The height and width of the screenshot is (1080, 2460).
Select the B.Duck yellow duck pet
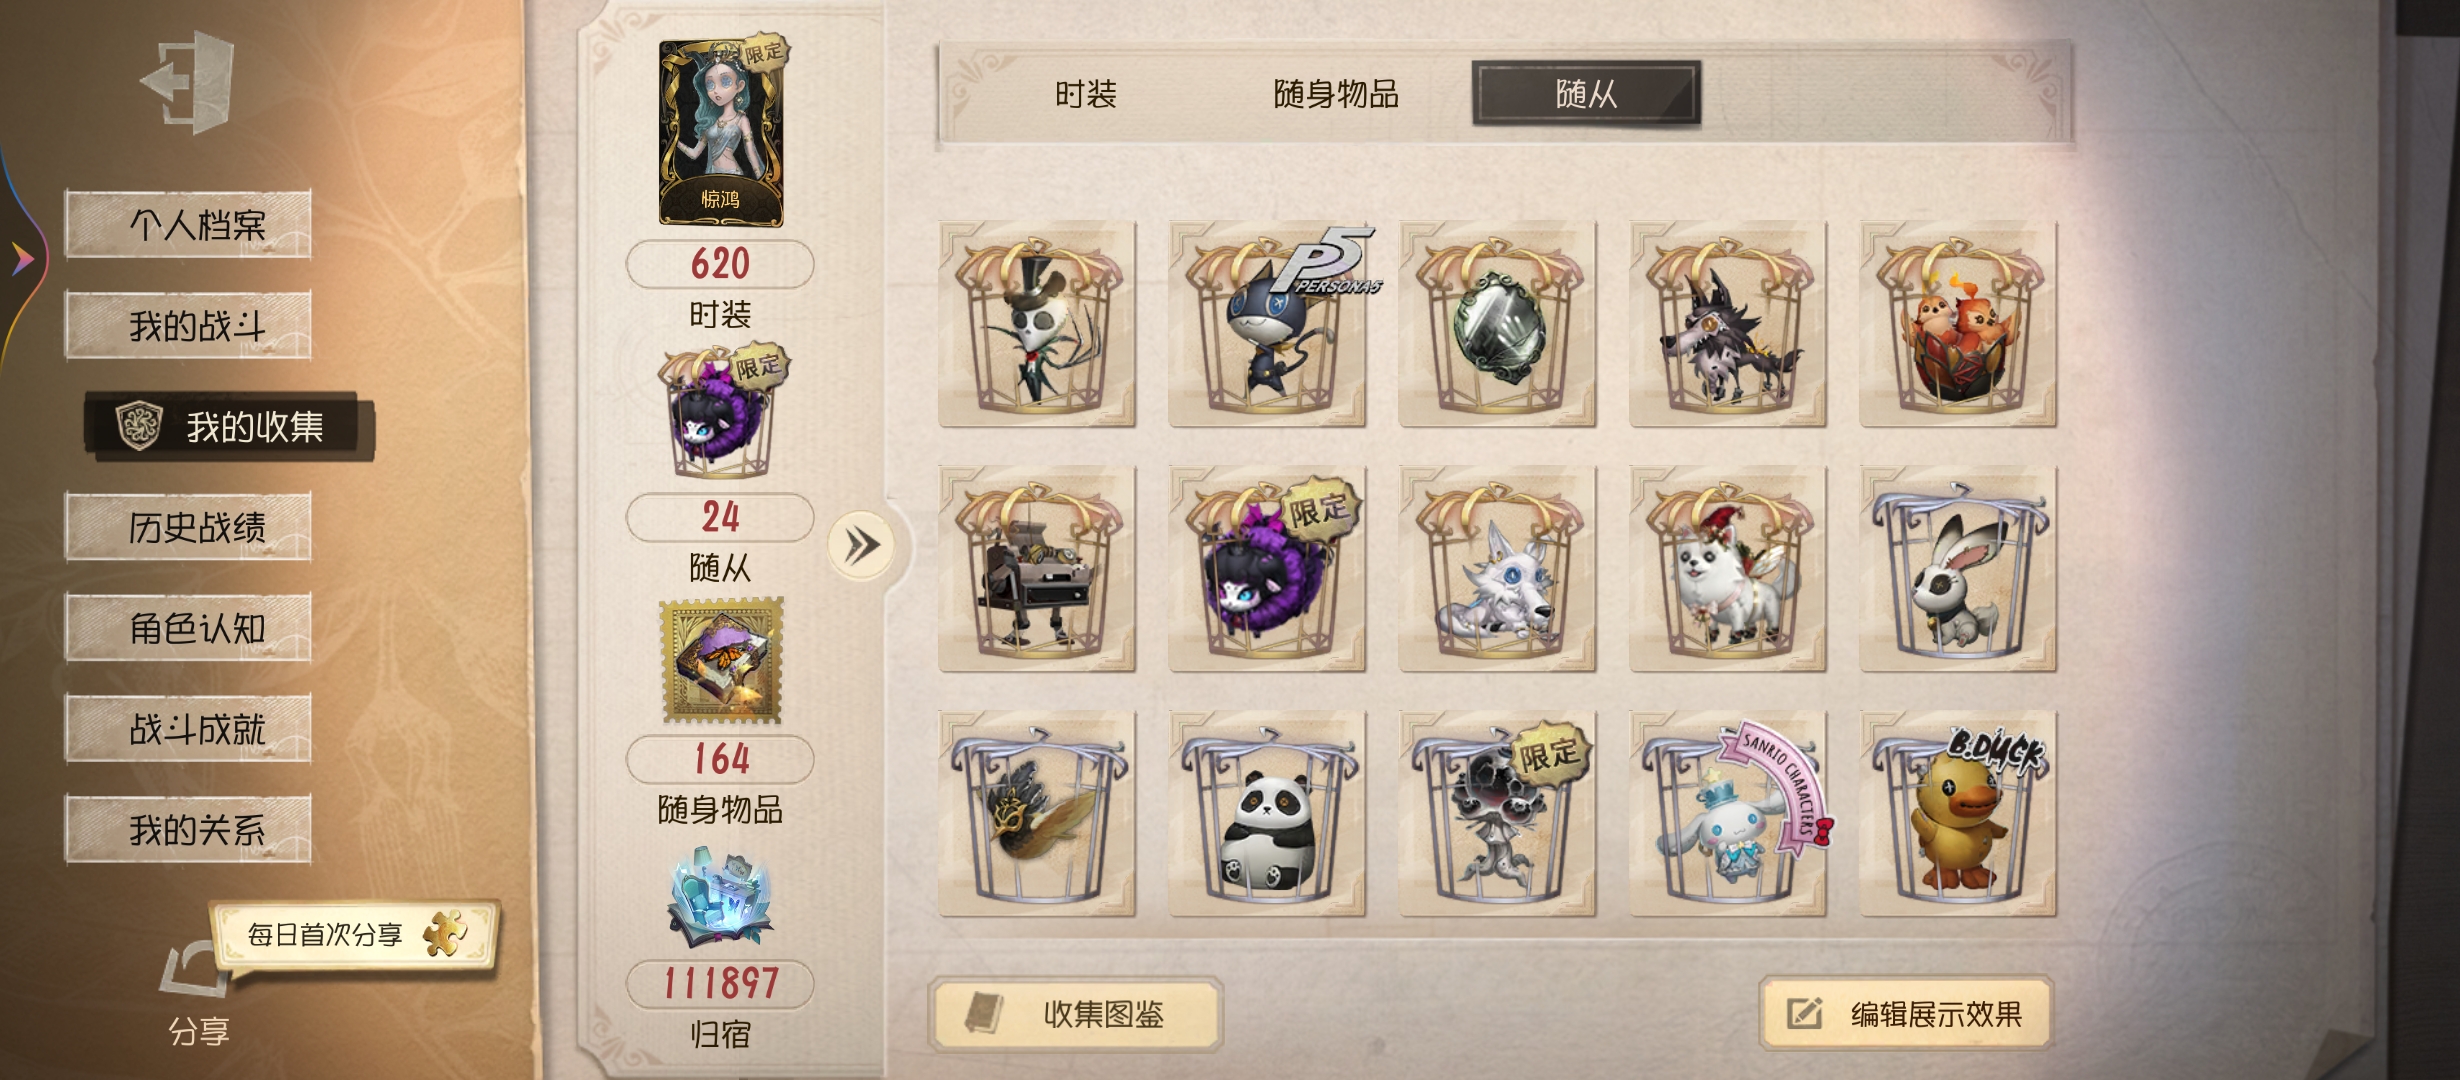[1958, 814]
